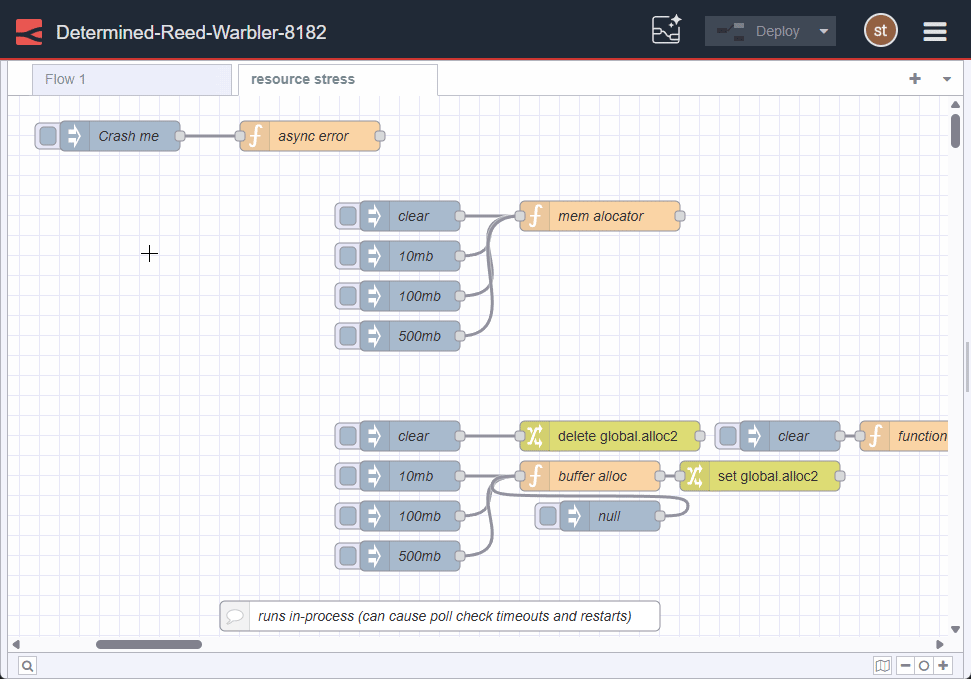Trigger the Crash me inject button

[47, 135]
